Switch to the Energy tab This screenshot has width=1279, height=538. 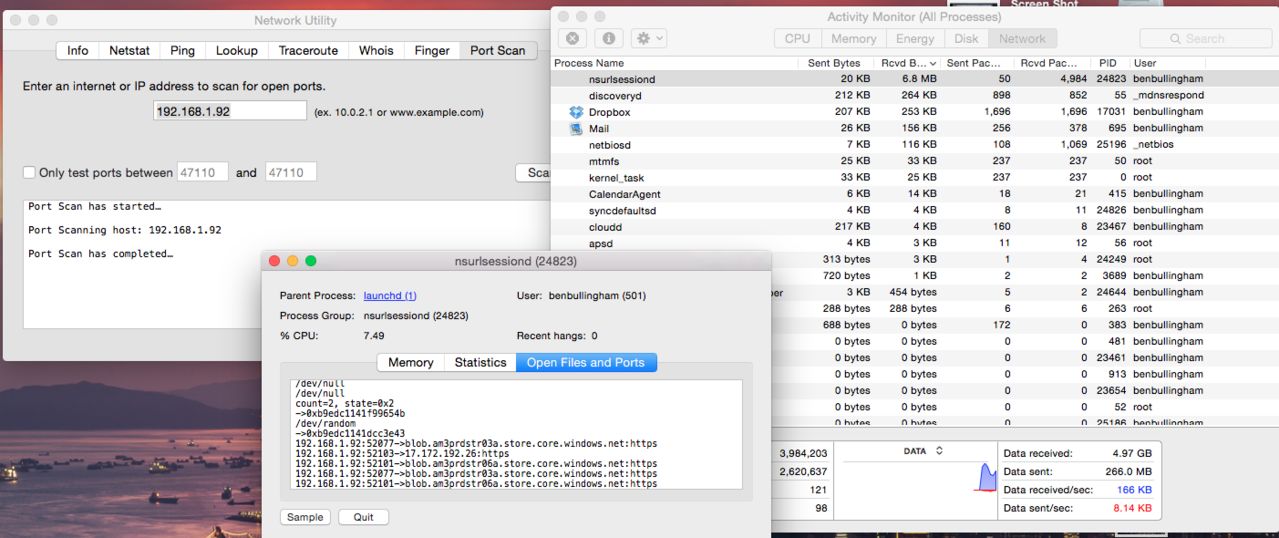(x=915, y=39)
